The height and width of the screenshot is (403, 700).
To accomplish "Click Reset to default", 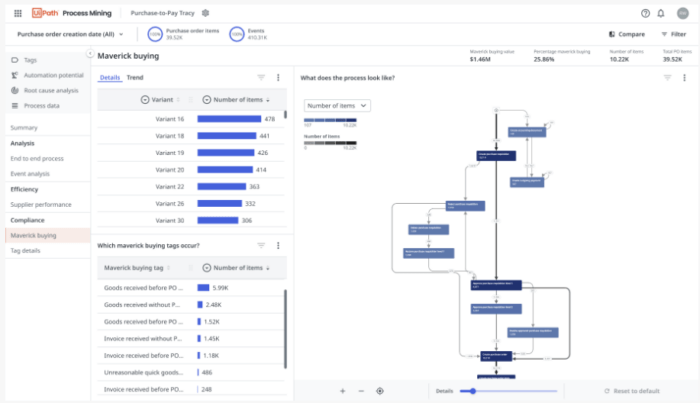I will point(632,391).
